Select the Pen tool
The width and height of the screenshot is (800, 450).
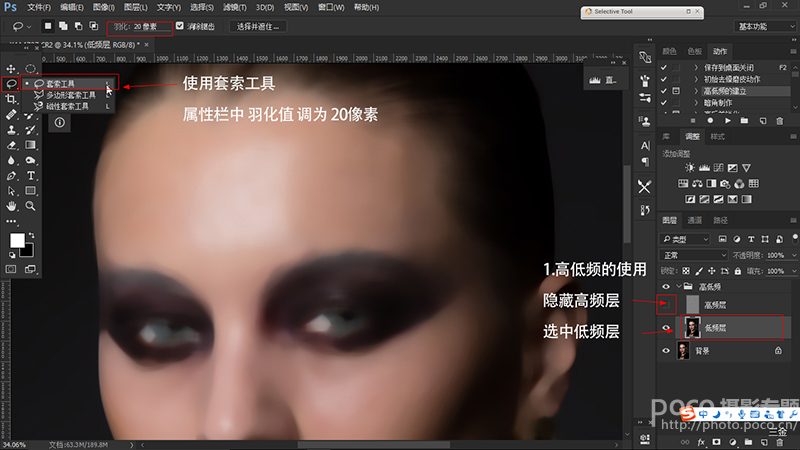11,176
